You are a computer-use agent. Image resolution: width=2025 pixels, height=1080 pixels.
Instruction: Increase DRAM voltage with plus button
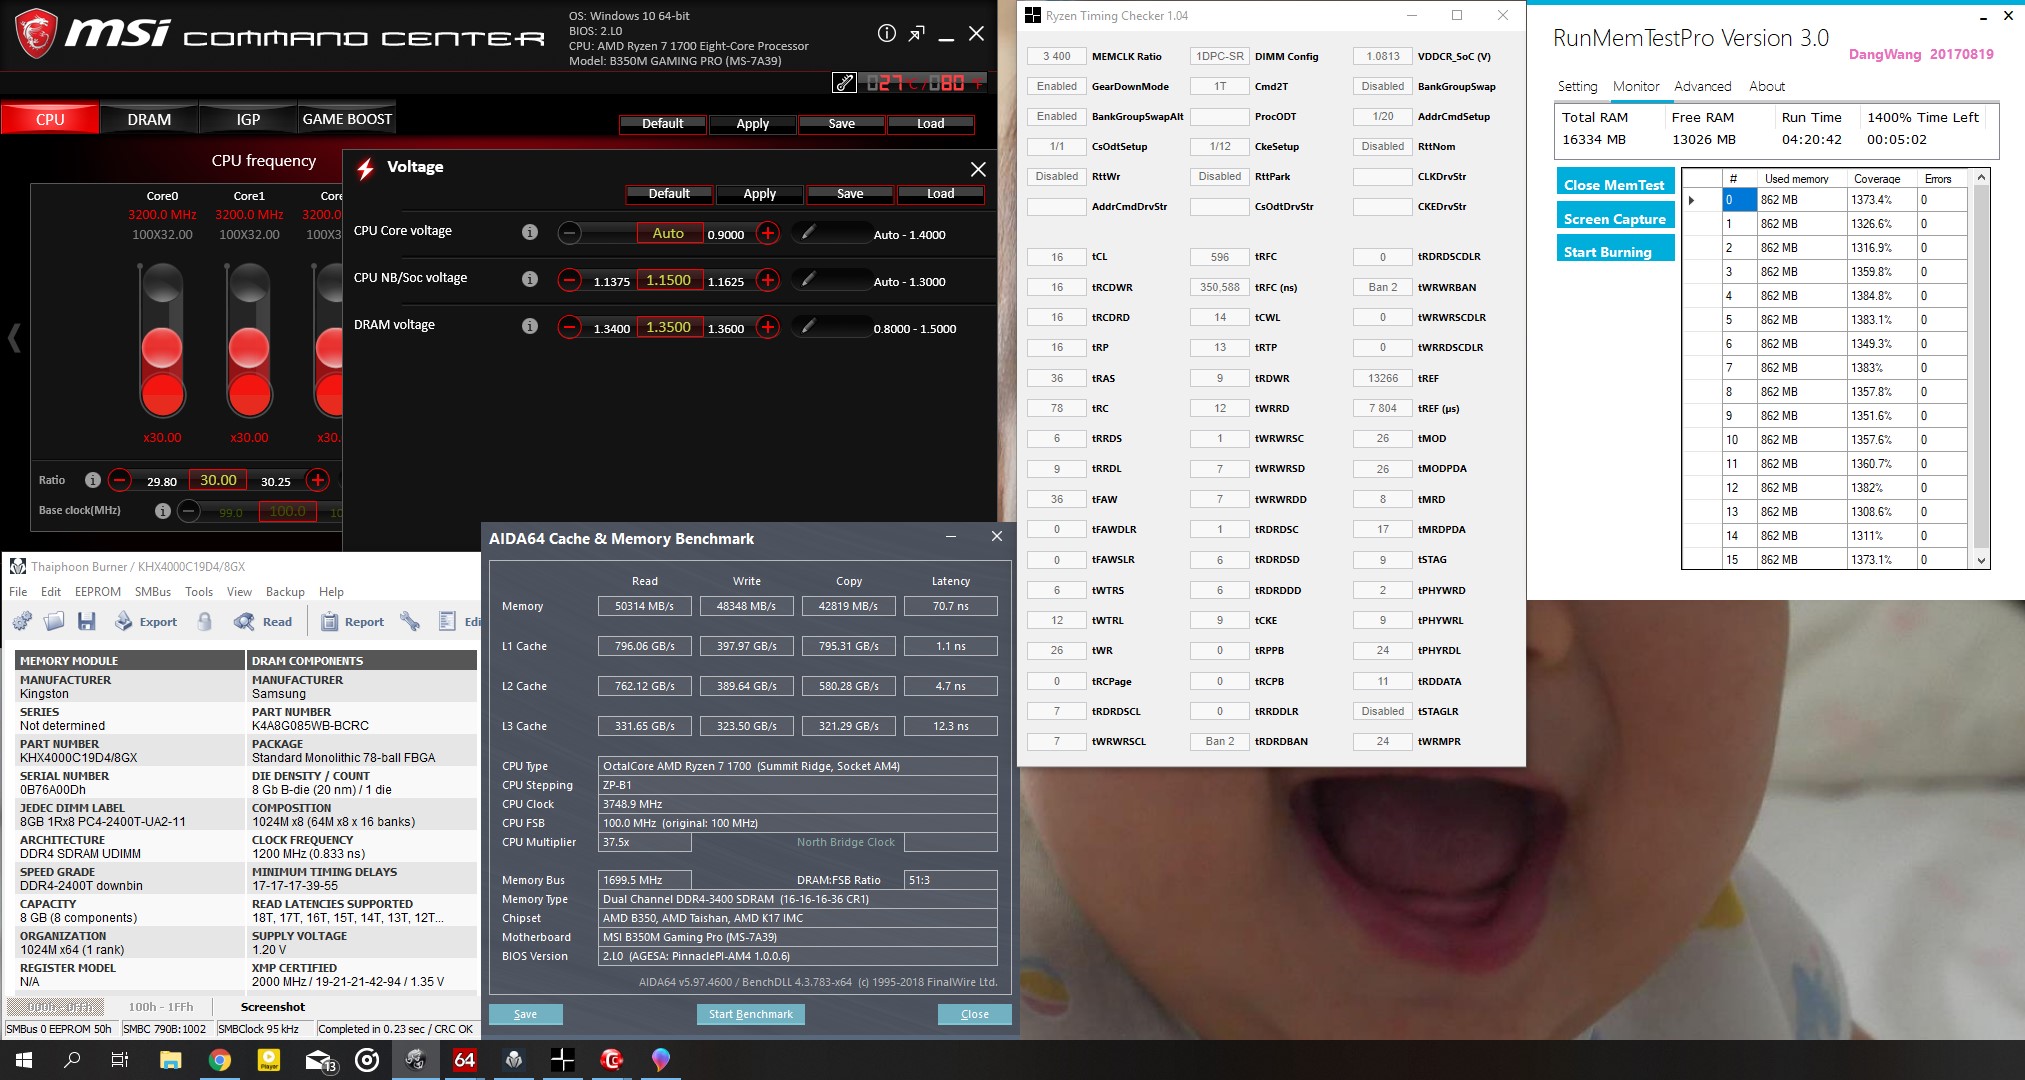767,327
